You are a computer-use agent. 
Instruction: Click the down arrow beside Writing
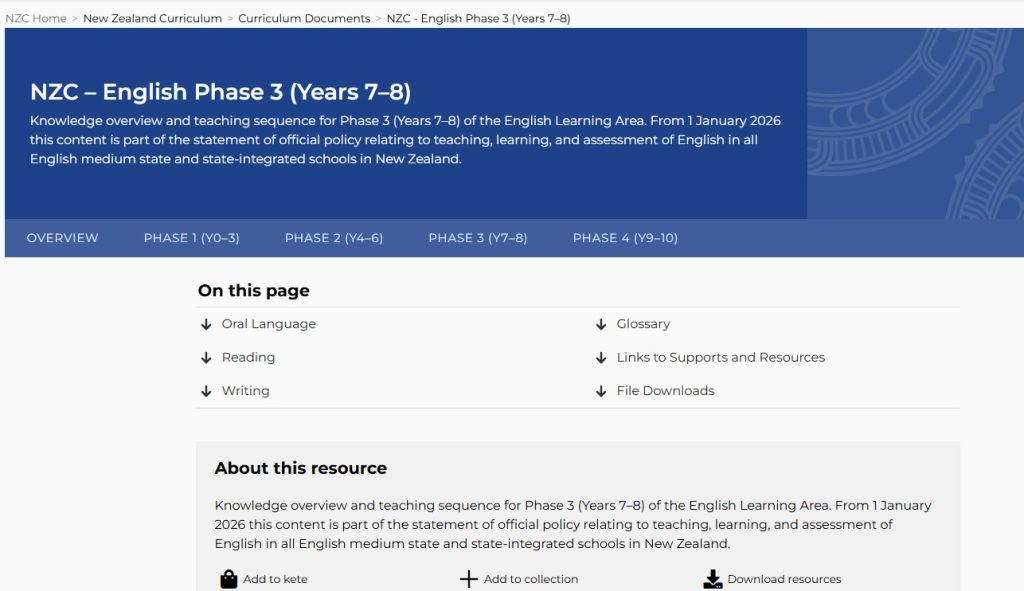coord(206,391)
